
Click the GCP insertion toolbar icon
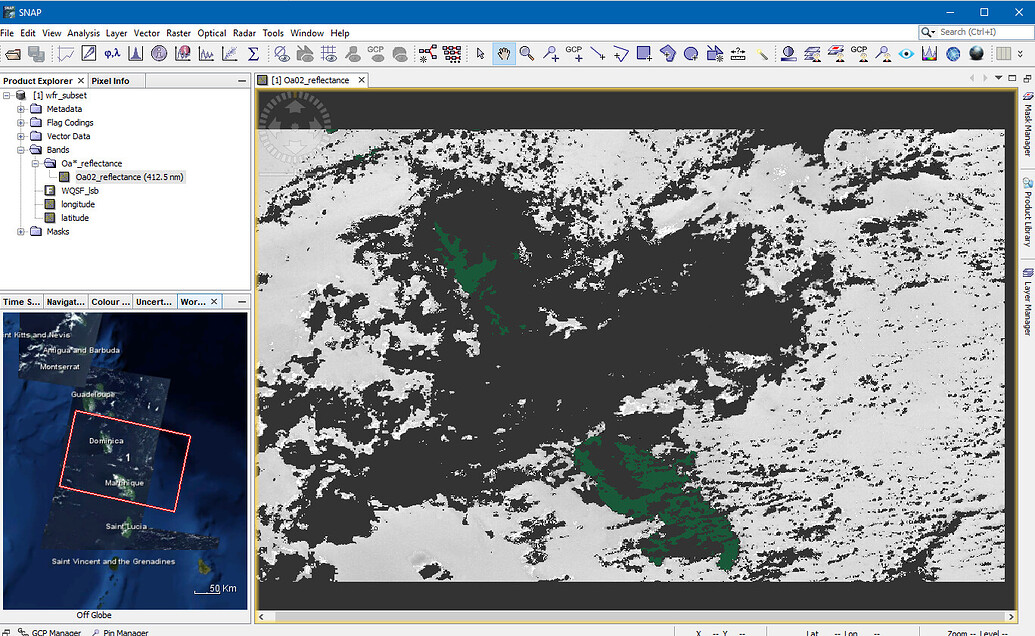[x=576, y=53]
